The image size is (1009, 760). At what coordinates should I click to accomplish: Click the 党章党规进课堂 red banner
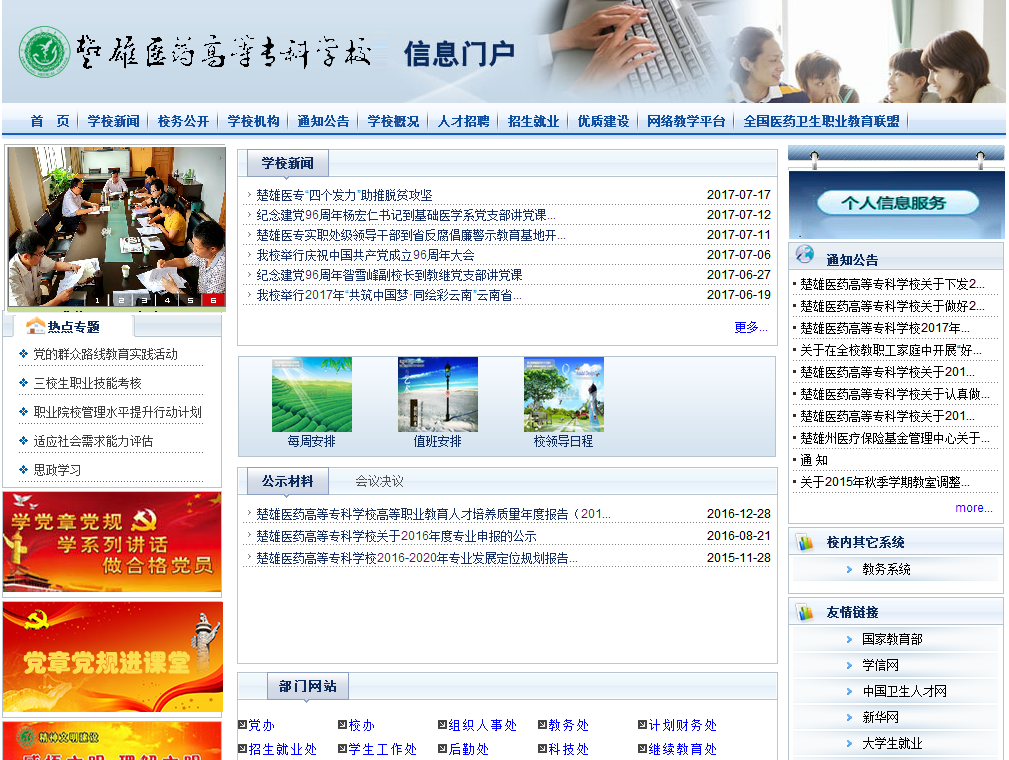[x=112, y=657]
